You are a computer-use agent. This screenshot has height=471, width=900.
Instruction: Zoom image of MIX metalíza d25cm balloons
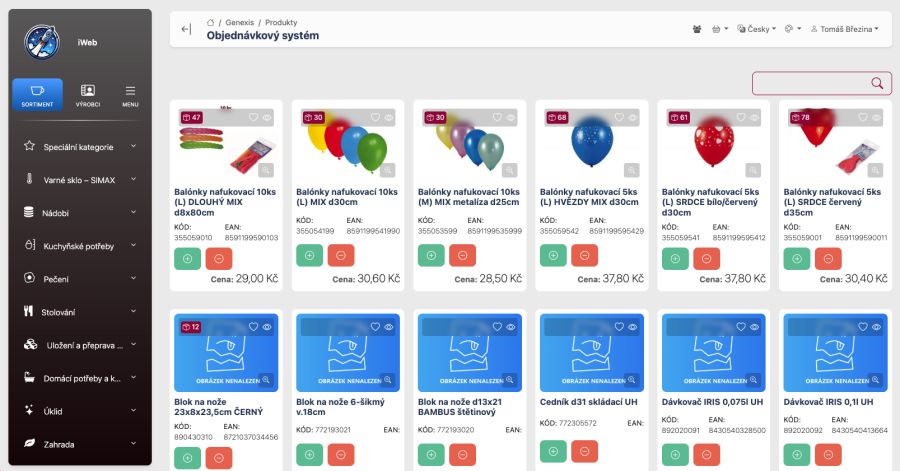click(511, 170)
